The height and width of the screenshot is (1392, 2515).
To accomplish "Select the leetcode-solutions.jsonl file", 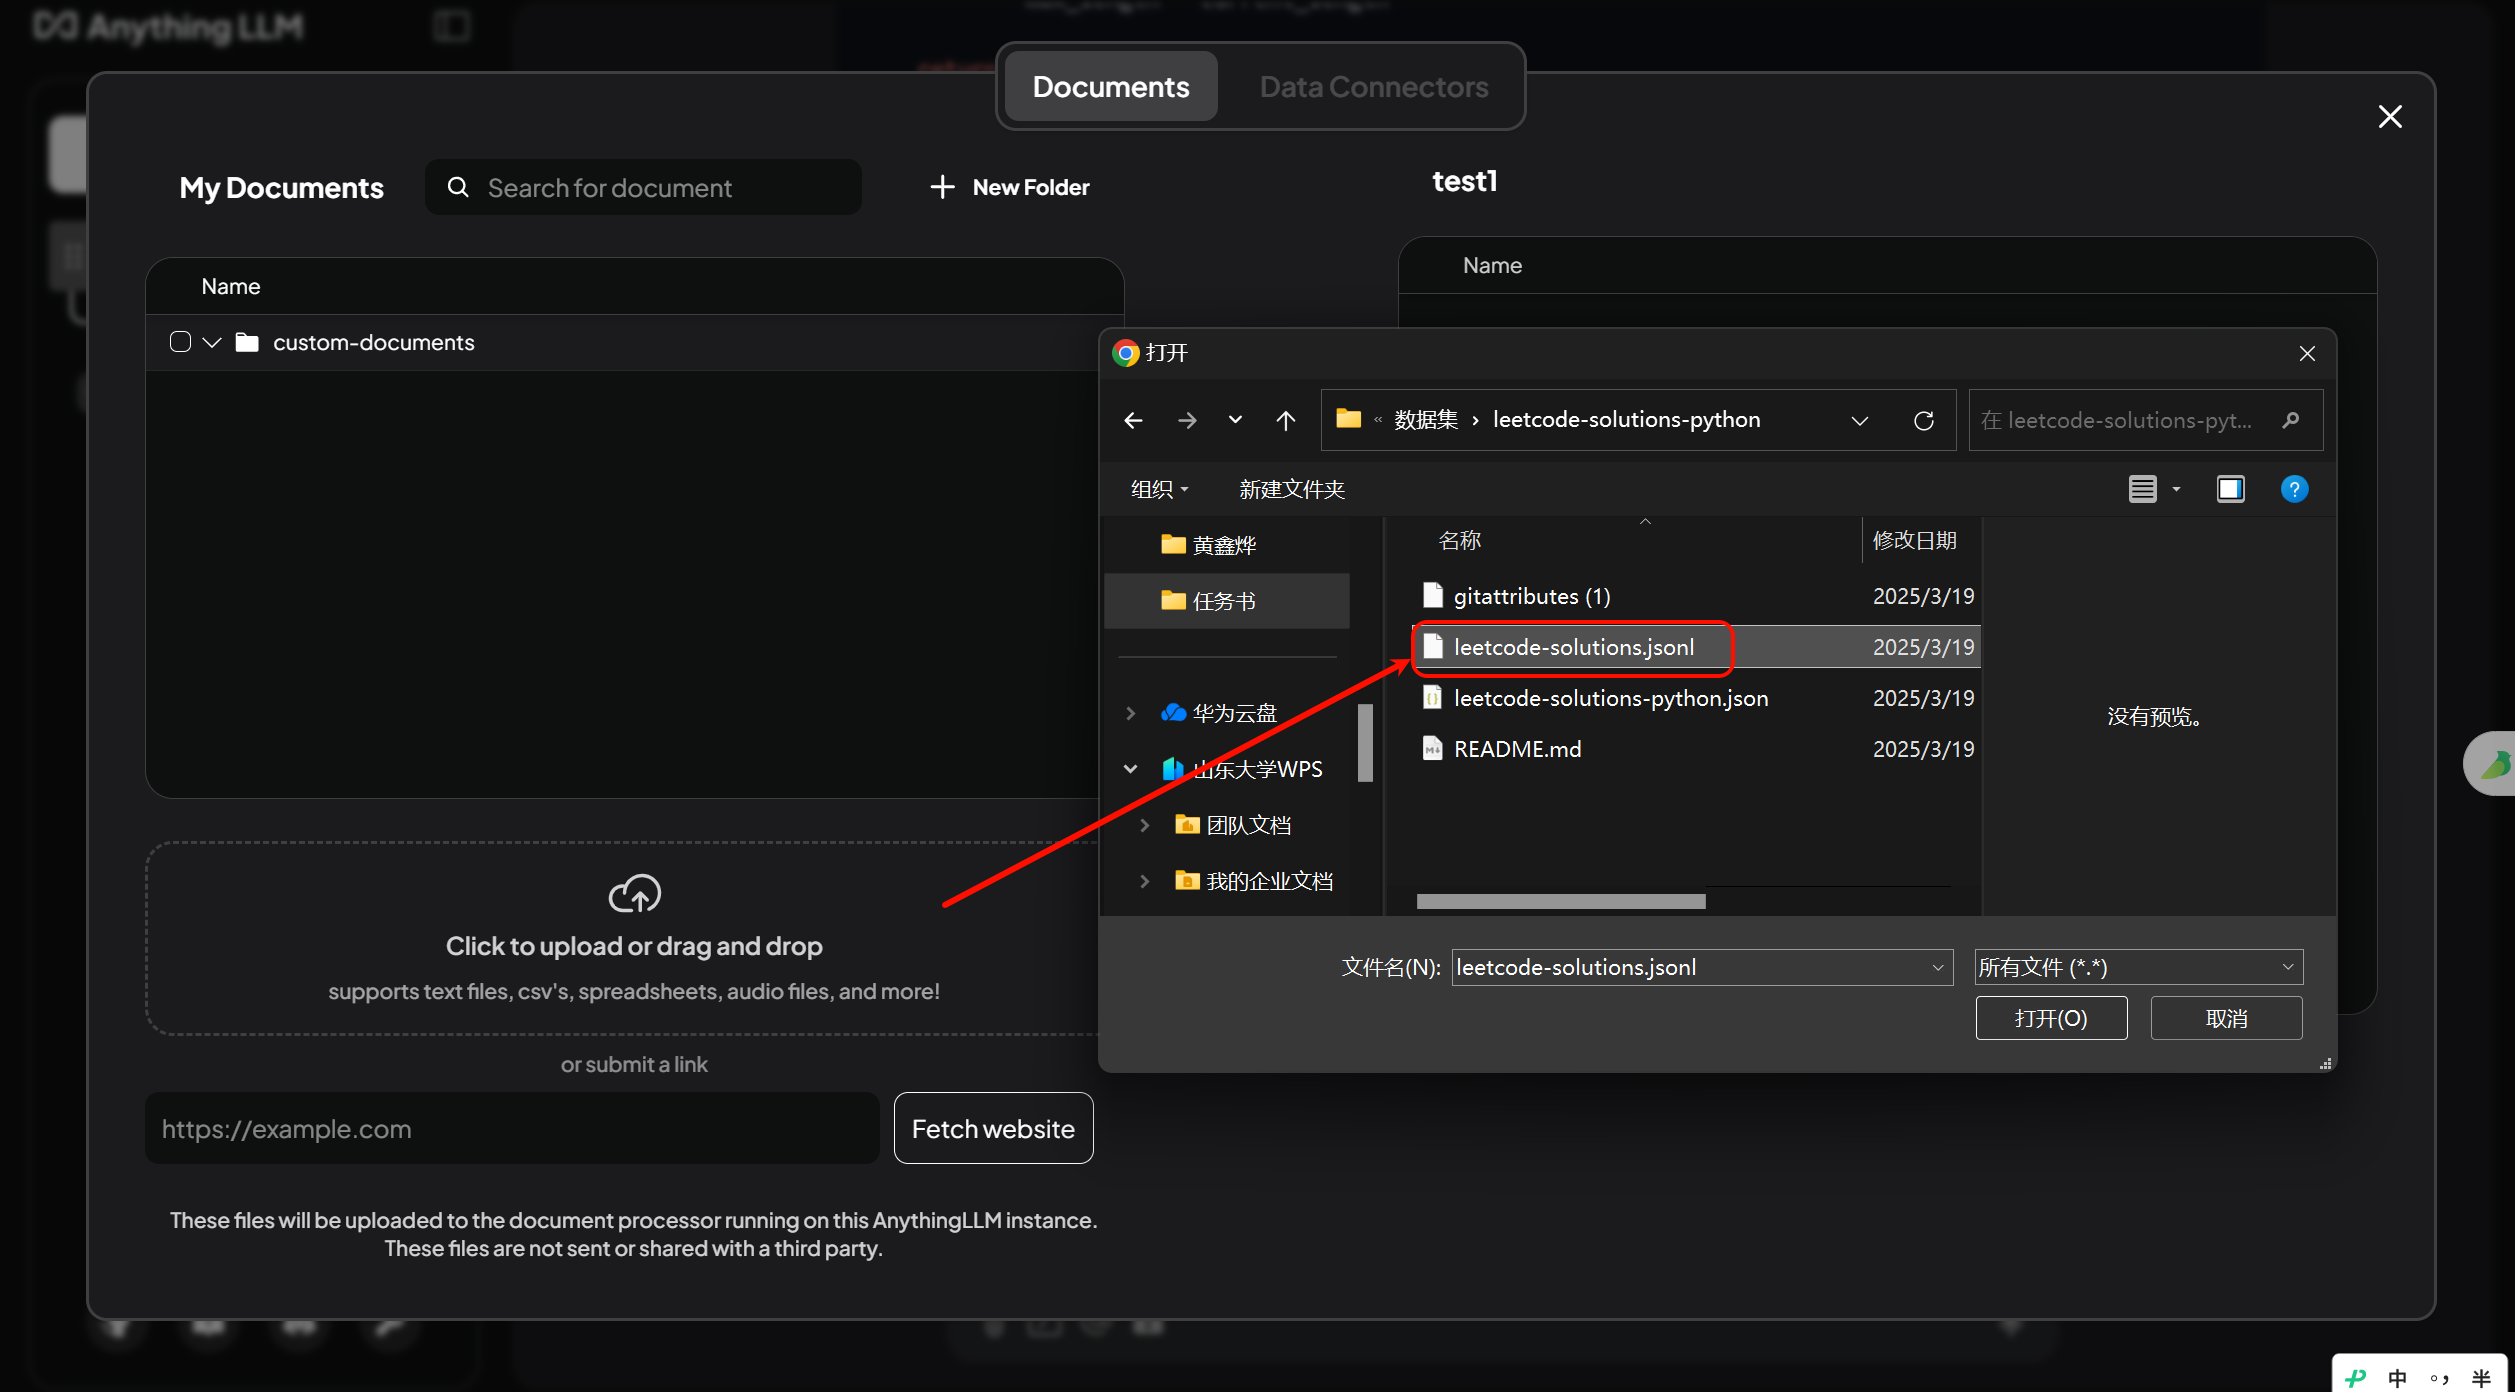I will (1697, 647).
